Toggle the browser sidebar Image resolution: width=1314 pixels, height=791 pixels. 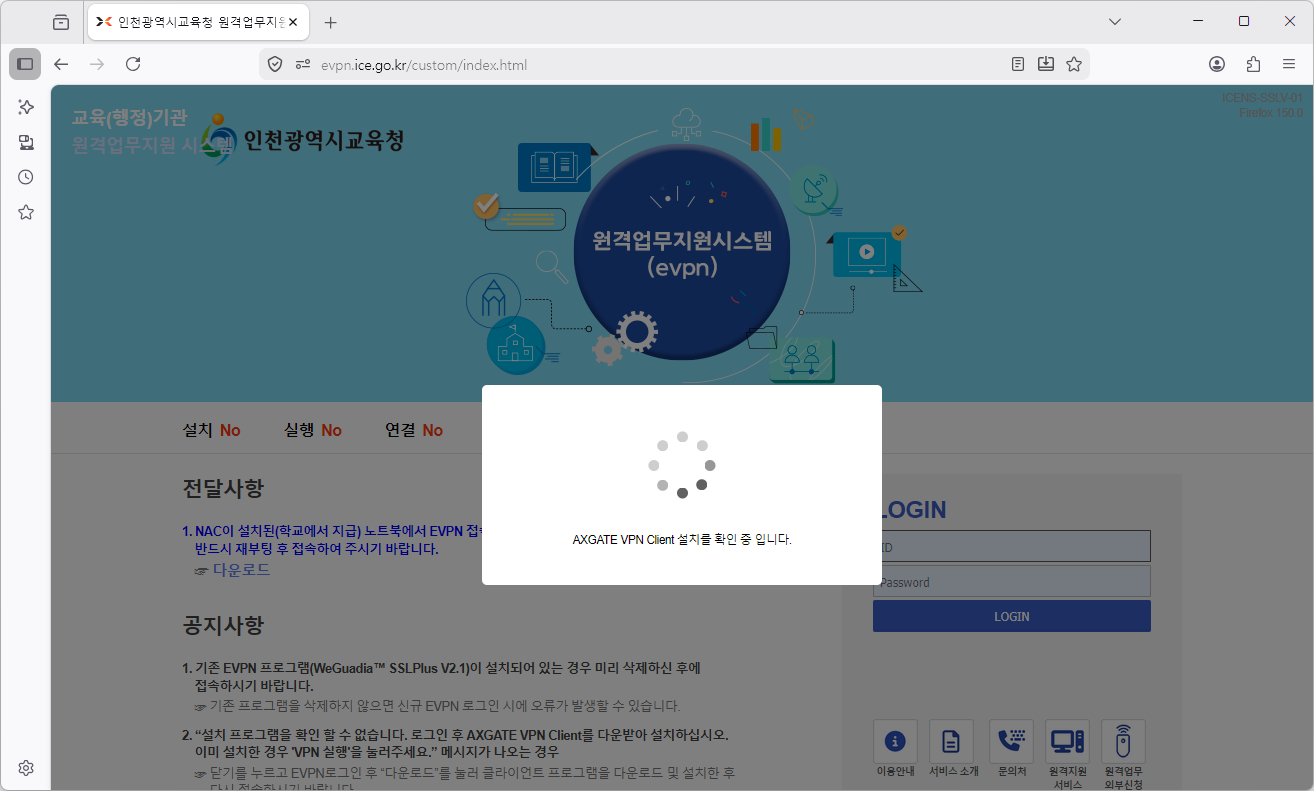point(25,64)
